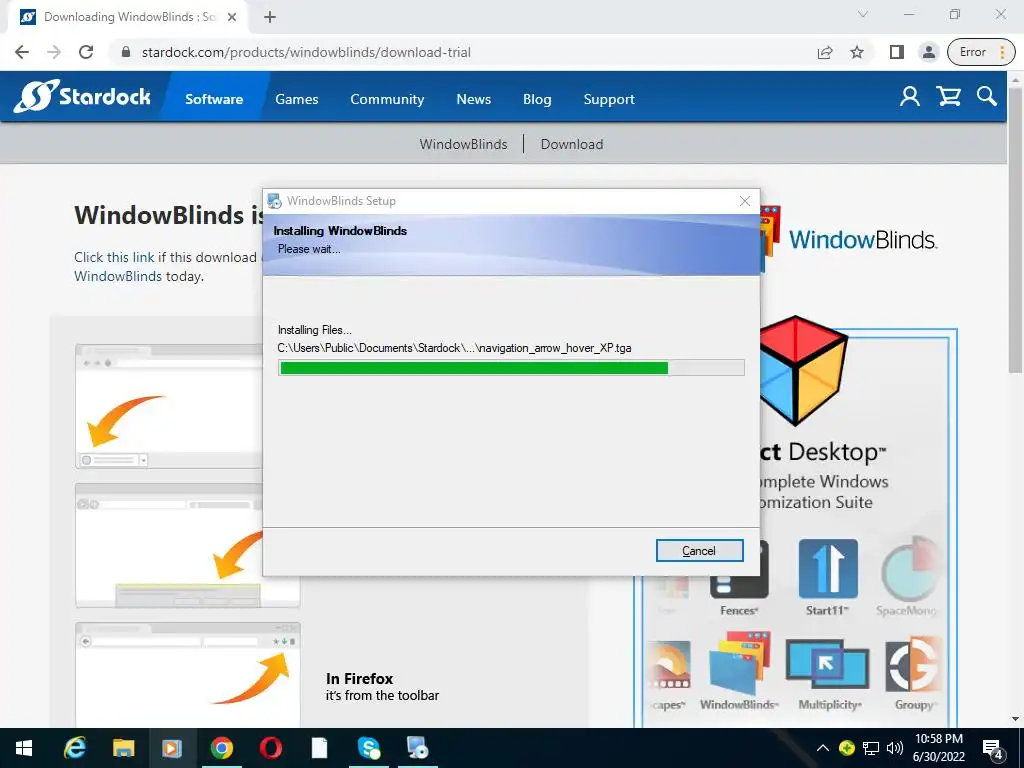Click the WindowBlinds product icon in the suite
1024x768 pixels.
click(739, 663)
